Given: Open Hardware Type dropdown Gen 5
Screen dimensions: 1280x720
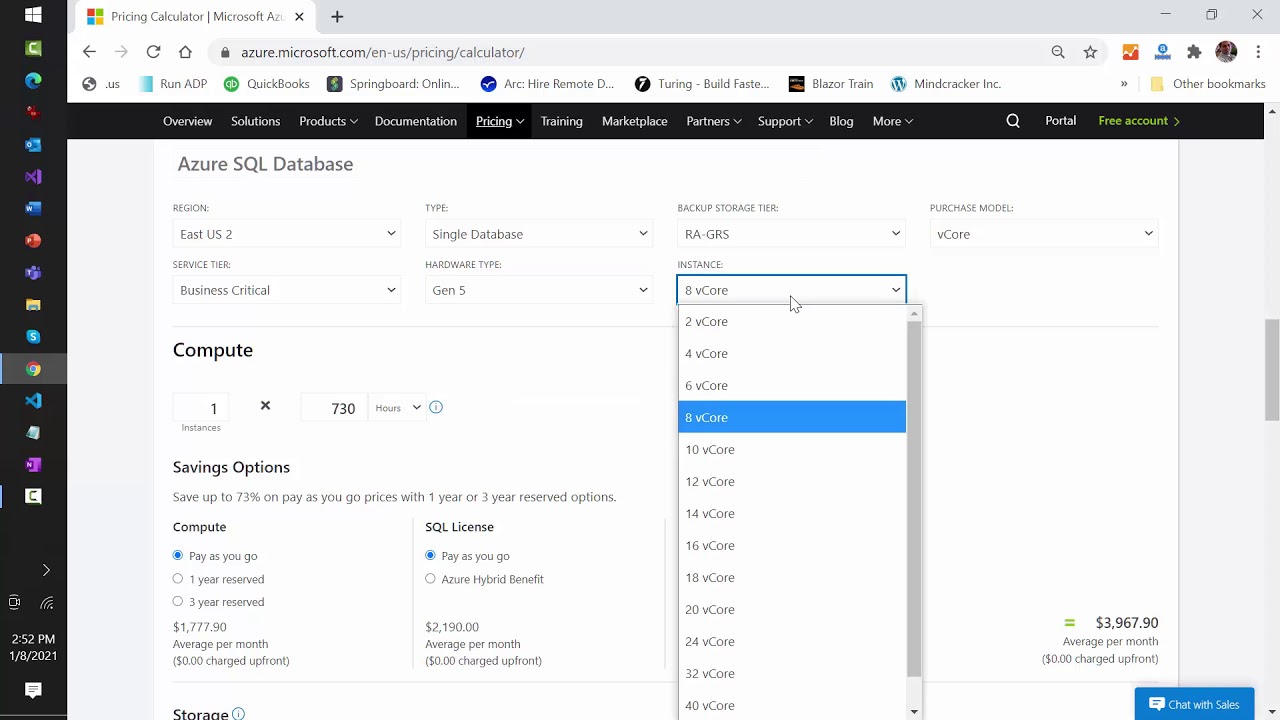Looking at the screenshot, I should pos(539,290).
